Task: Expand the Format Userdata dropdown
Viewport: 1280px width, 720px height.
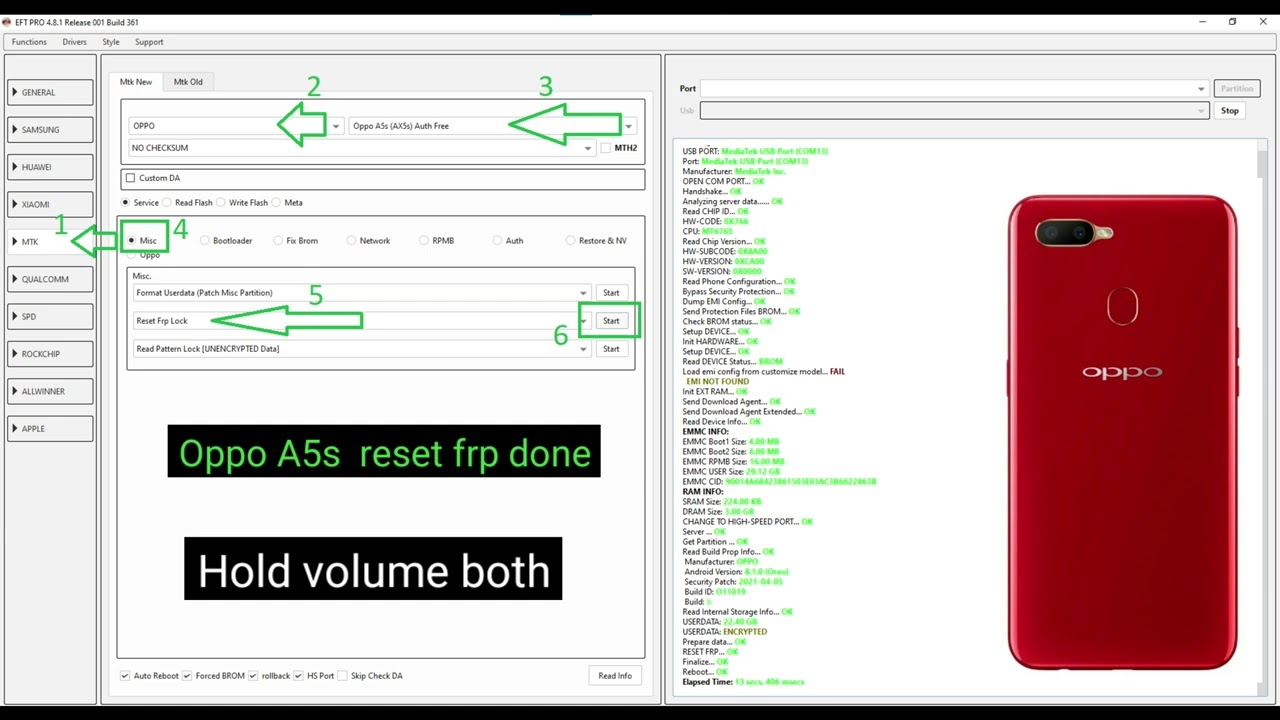Action: point(583,293)
